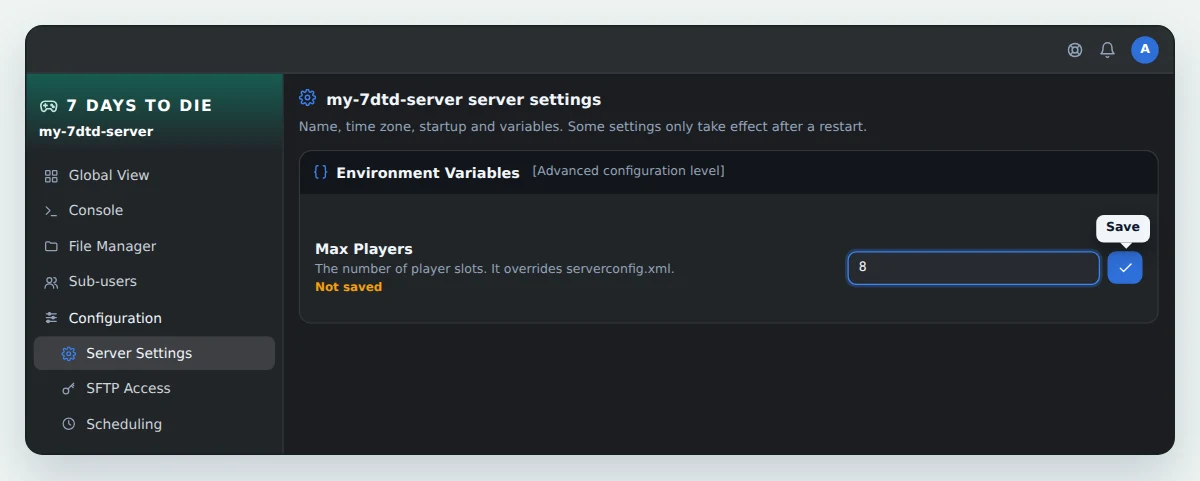Image resolution: width=1200 pixels, height=481 pixels.
Task: Open the user avatar "A" menu
Action: (x=1145, y=50)
